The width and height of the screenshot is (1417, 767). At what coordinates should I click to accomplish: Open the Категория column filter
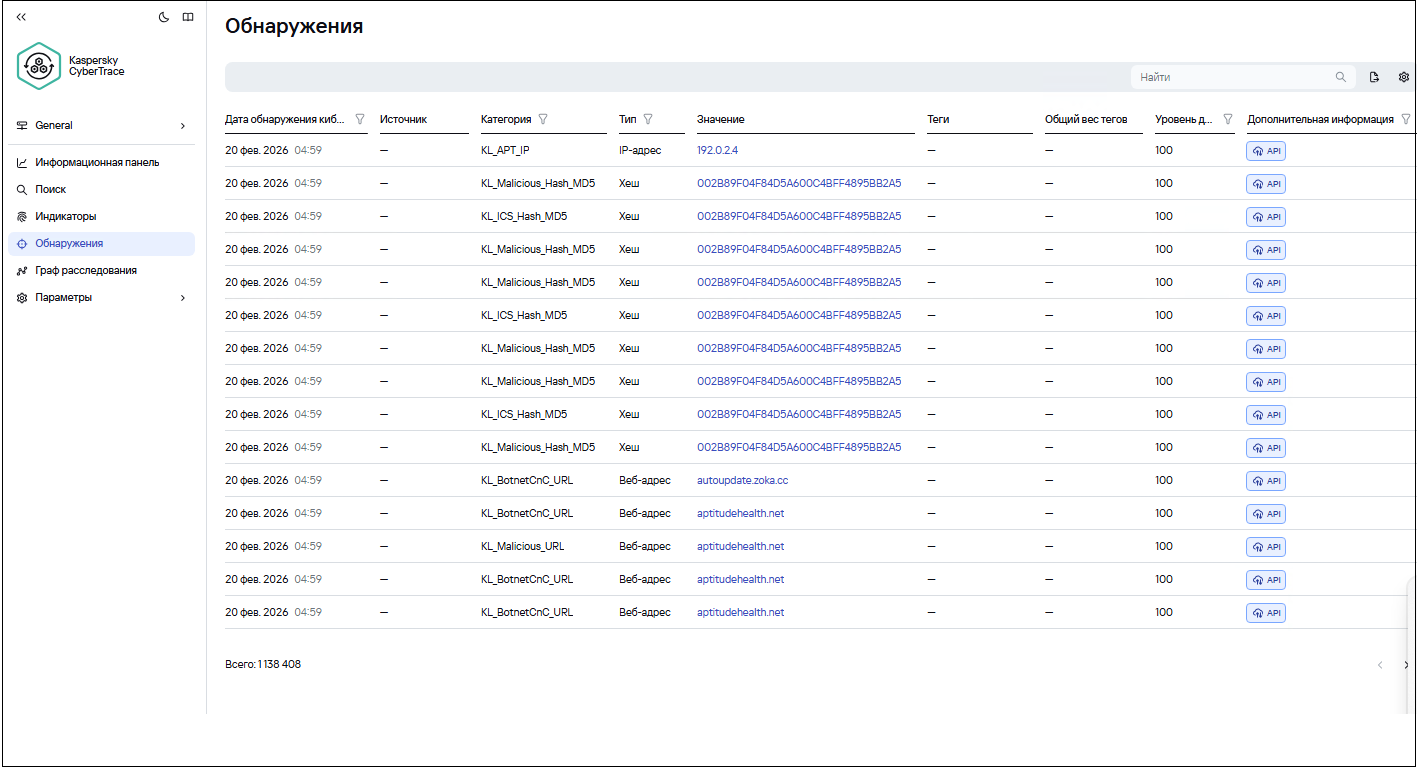[x=543, y=119]
